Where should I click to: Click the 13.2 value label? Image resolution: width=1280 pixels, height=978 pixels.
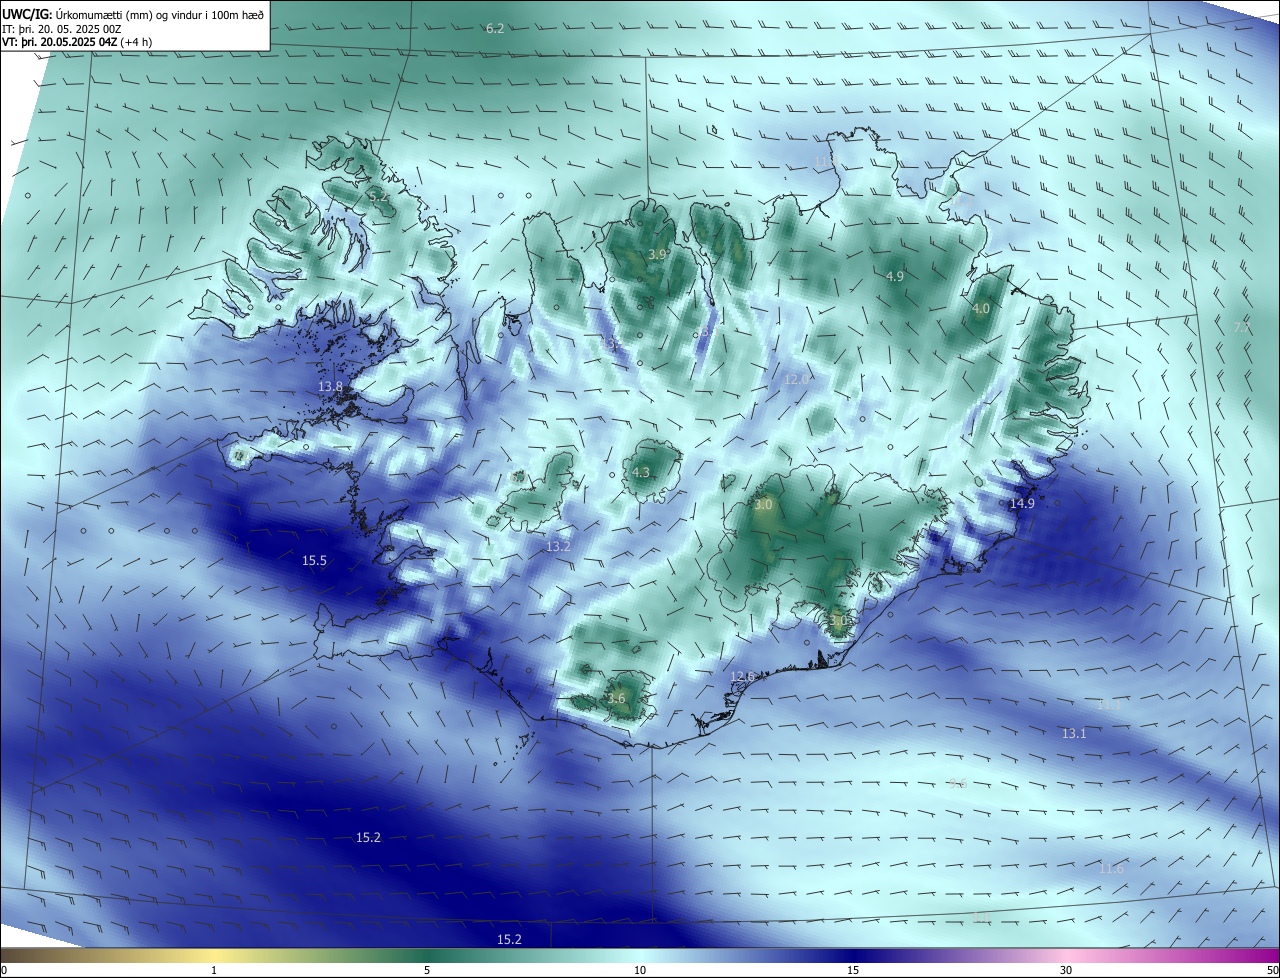tap(558, 546)
